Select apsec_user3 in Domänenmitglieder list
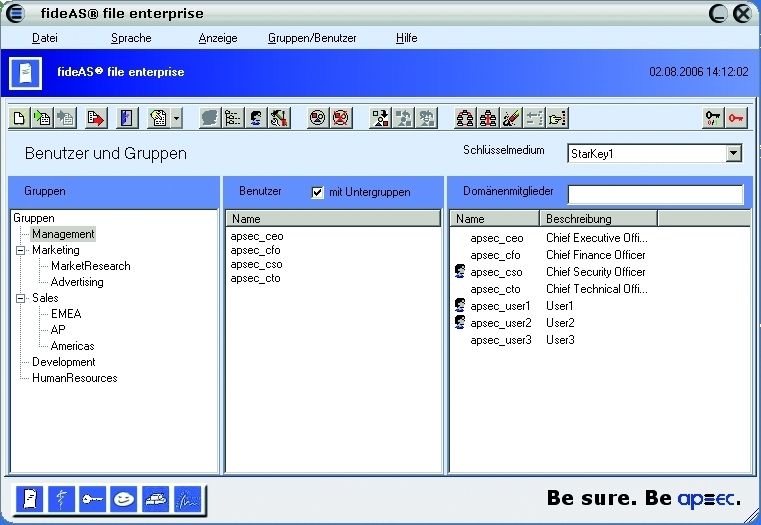The height and width of the screenshot is (525, 761). [x=501, y=340]
